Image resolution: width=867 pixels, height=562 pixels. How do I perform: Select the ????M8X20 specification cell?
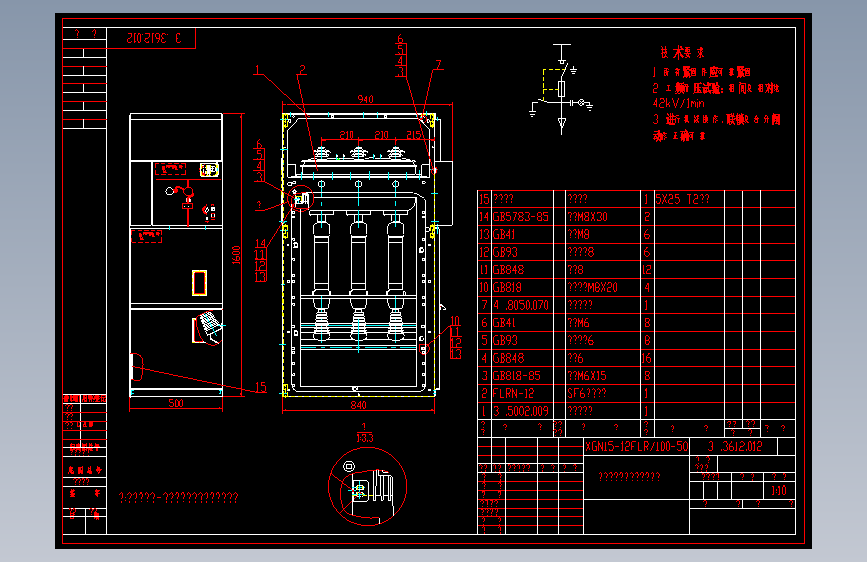tap(592, 288)
